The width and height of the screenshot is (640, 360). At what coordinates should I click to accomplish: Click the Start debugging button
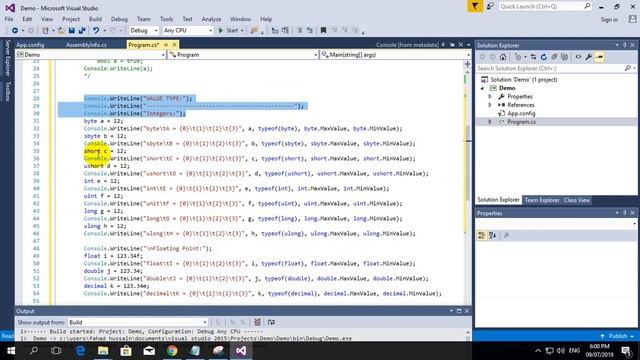[x=228, y=31]
